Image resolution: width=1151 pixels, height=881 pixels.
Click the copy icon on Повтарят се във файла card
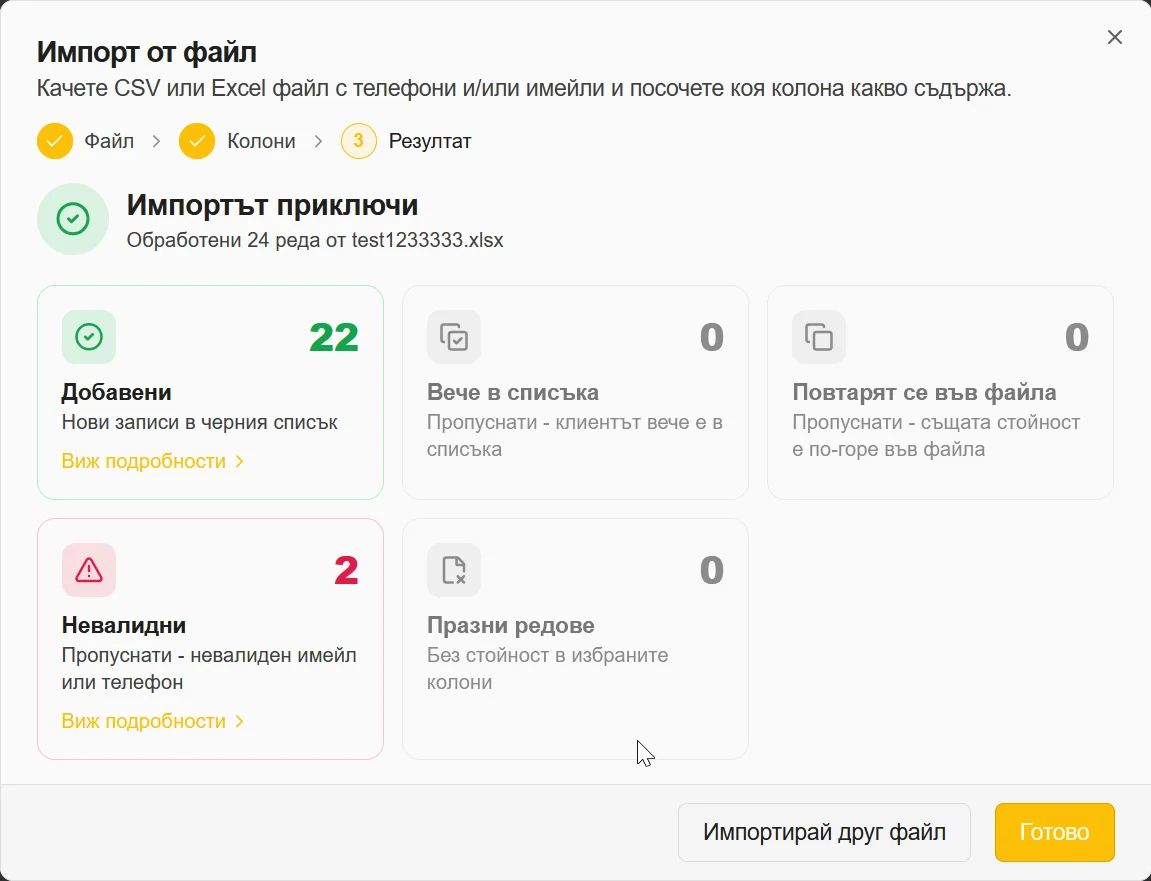pos(818,337)
